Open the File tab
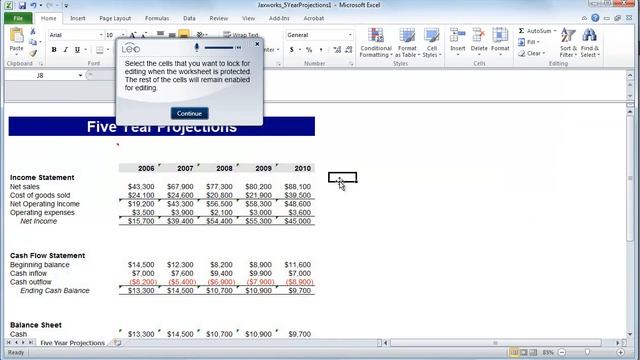 coord(18,18)
